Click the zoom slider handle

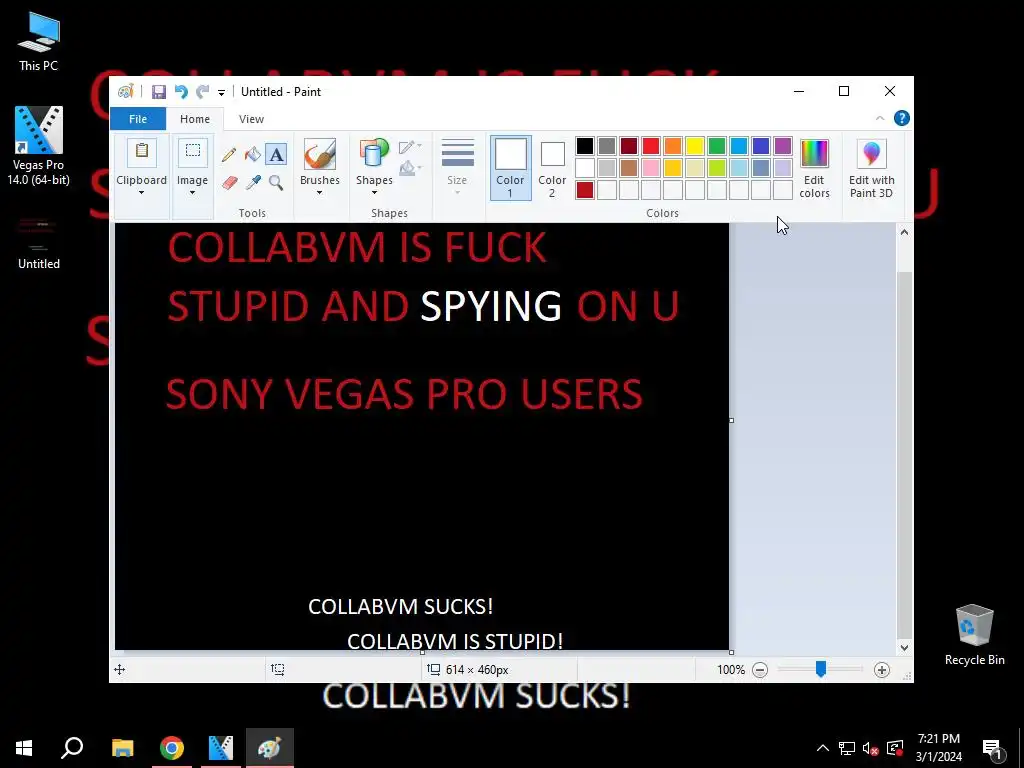pos(821,669)
